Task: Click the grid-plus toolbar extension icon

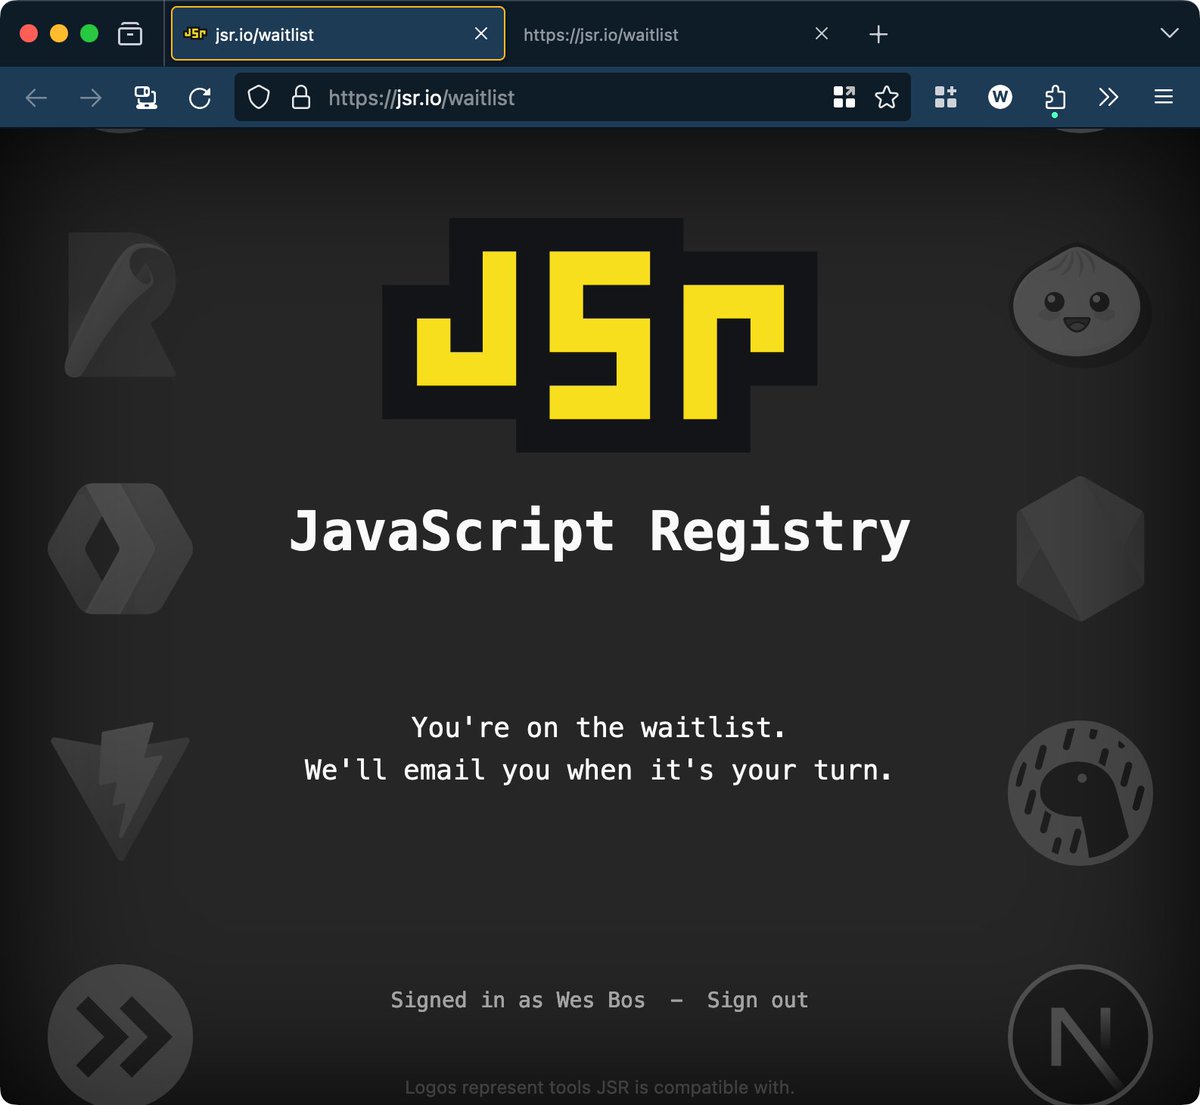Action: click(945, 97)
